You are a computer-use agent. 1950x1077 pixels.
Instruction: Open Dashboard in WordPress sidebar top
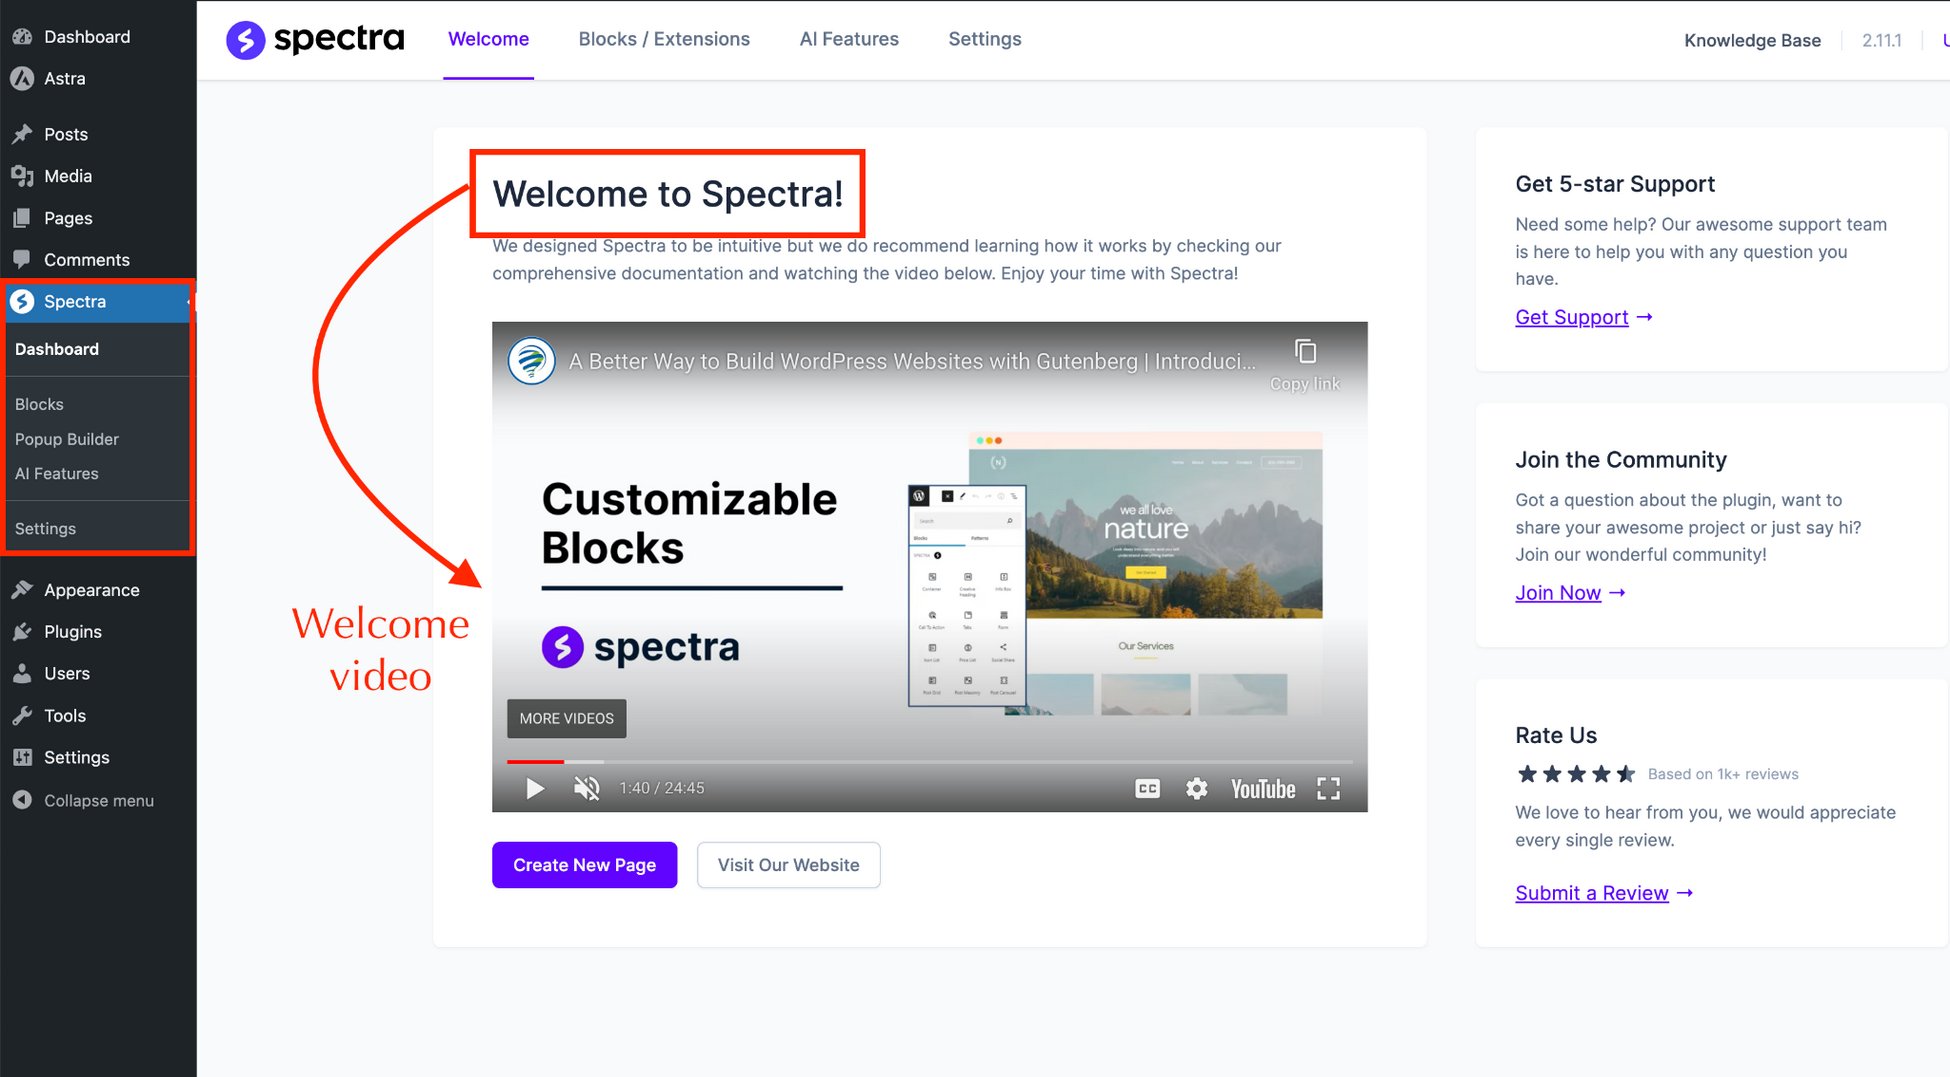[x=87, y=37]
